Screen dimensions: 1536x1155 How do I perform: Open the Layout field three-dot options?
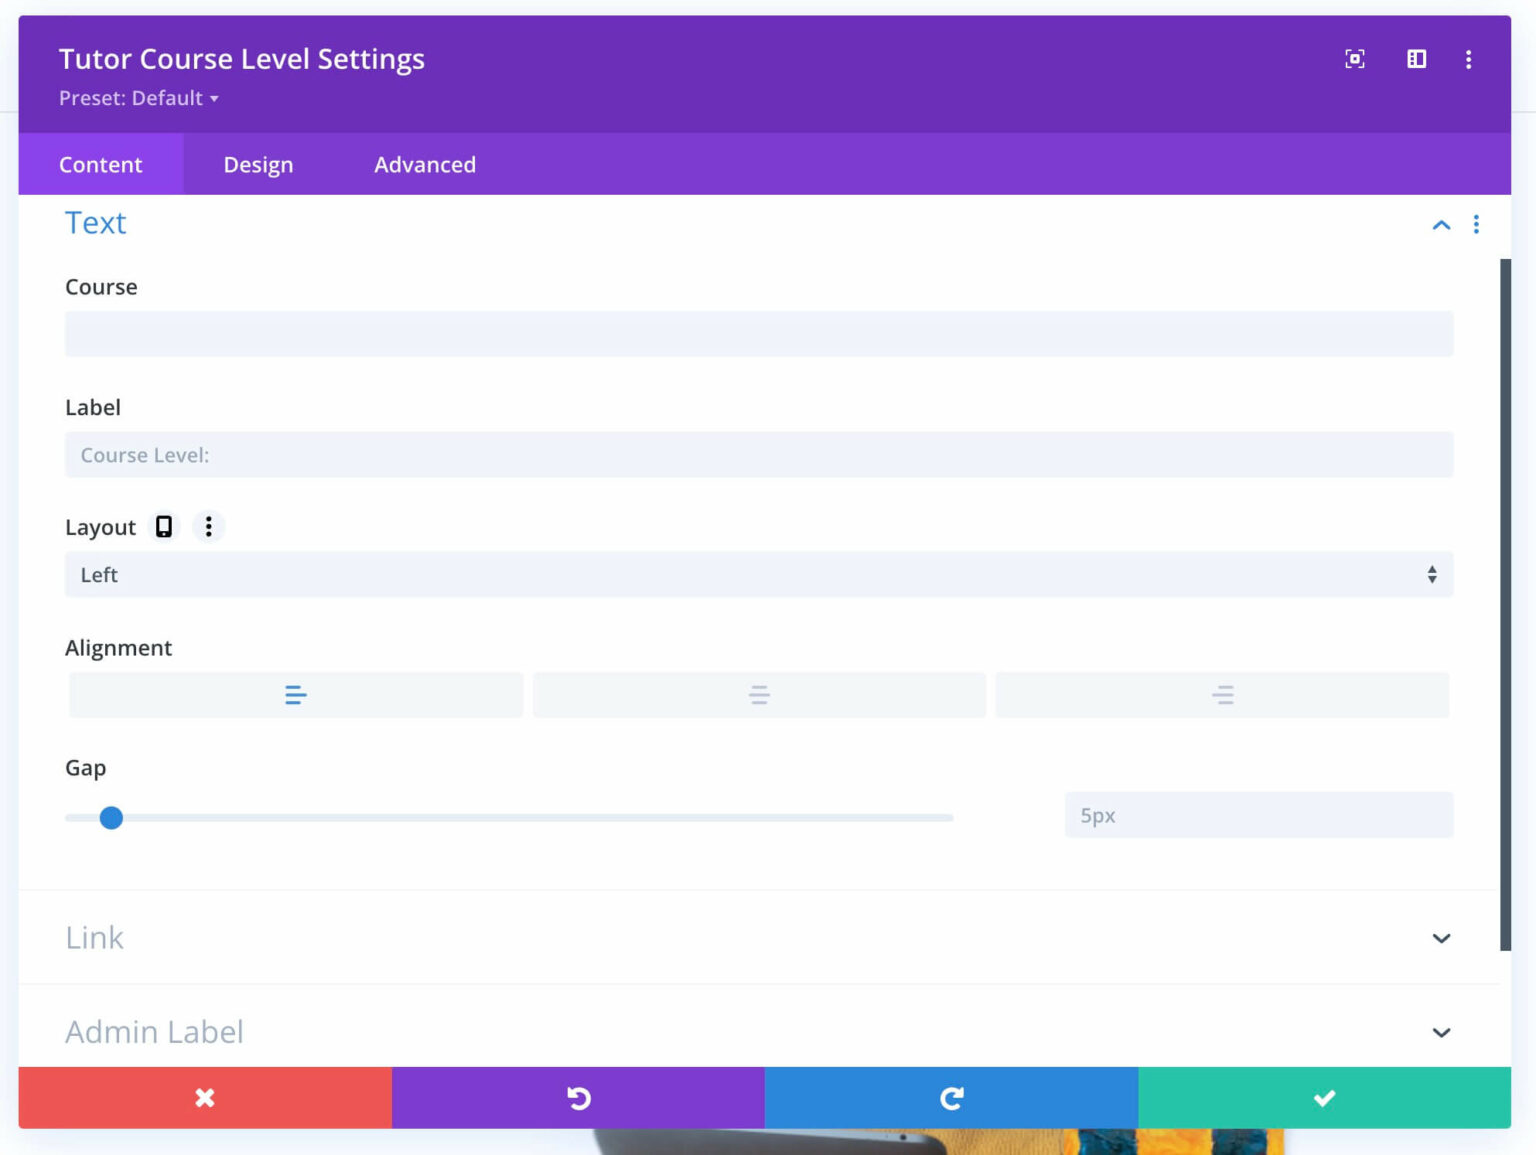208,527
